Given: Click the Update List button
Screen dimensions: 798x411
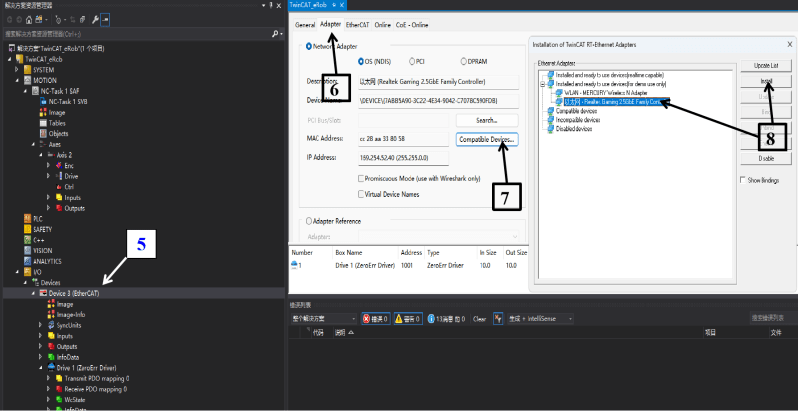Looking at the screenshot, I should point(766,66).
